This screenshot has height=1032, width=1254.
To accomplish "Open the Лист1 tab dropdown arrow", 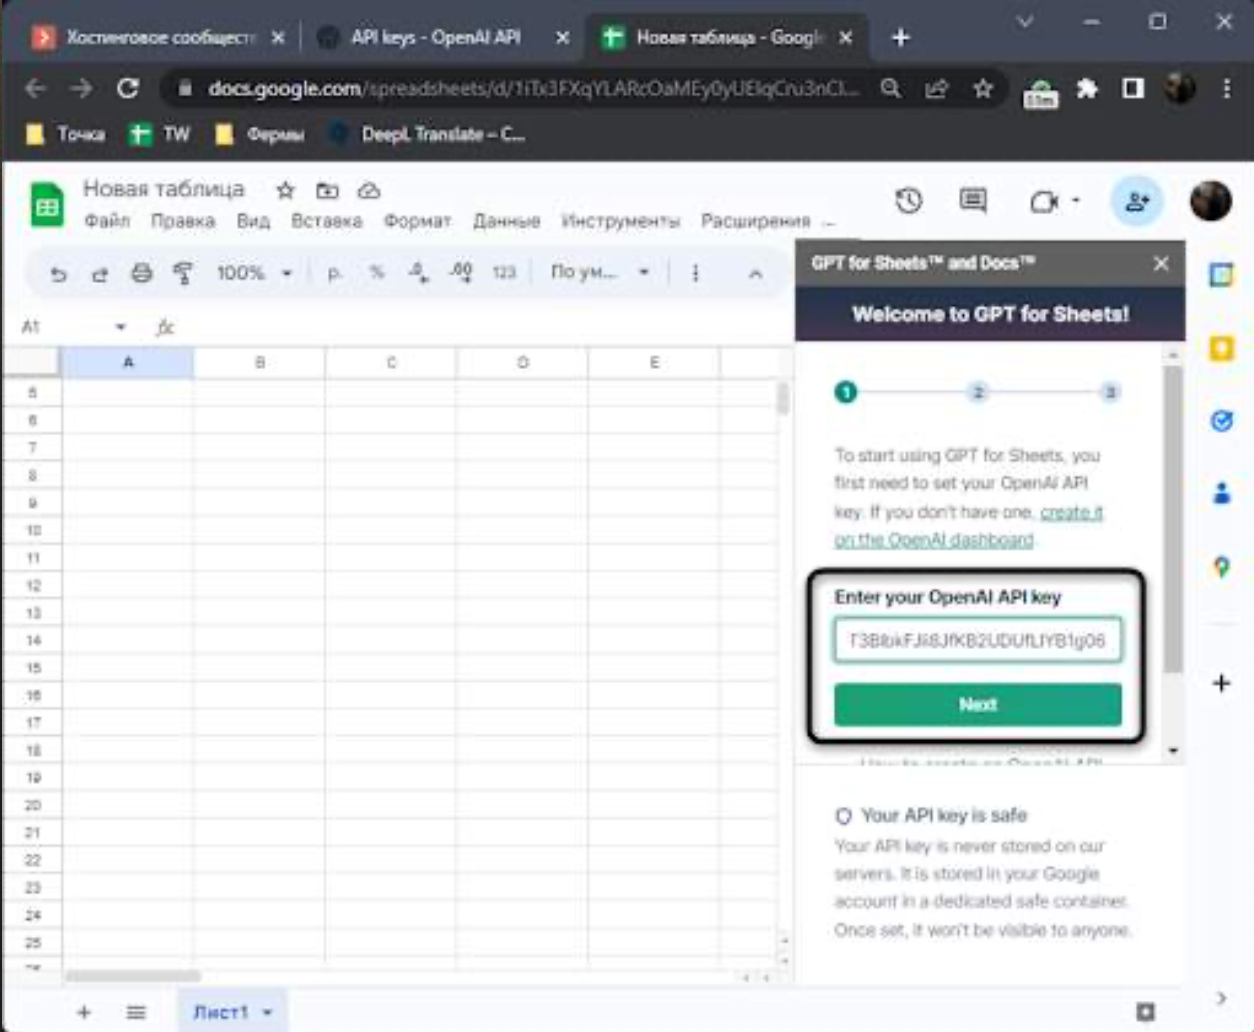I will tap(267, 1013).
